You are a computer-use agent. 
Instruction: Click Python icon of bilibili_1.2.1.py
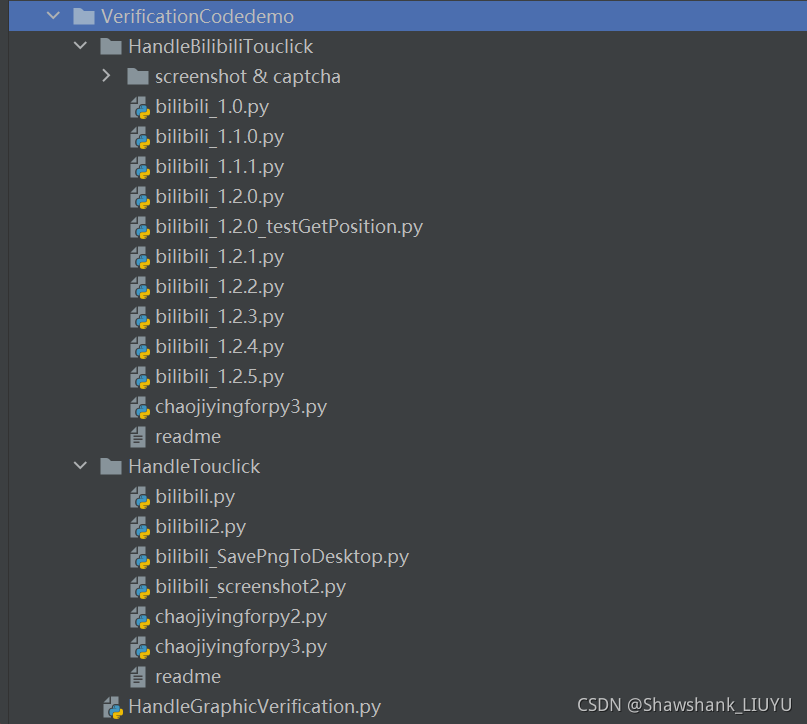point(139,257)
